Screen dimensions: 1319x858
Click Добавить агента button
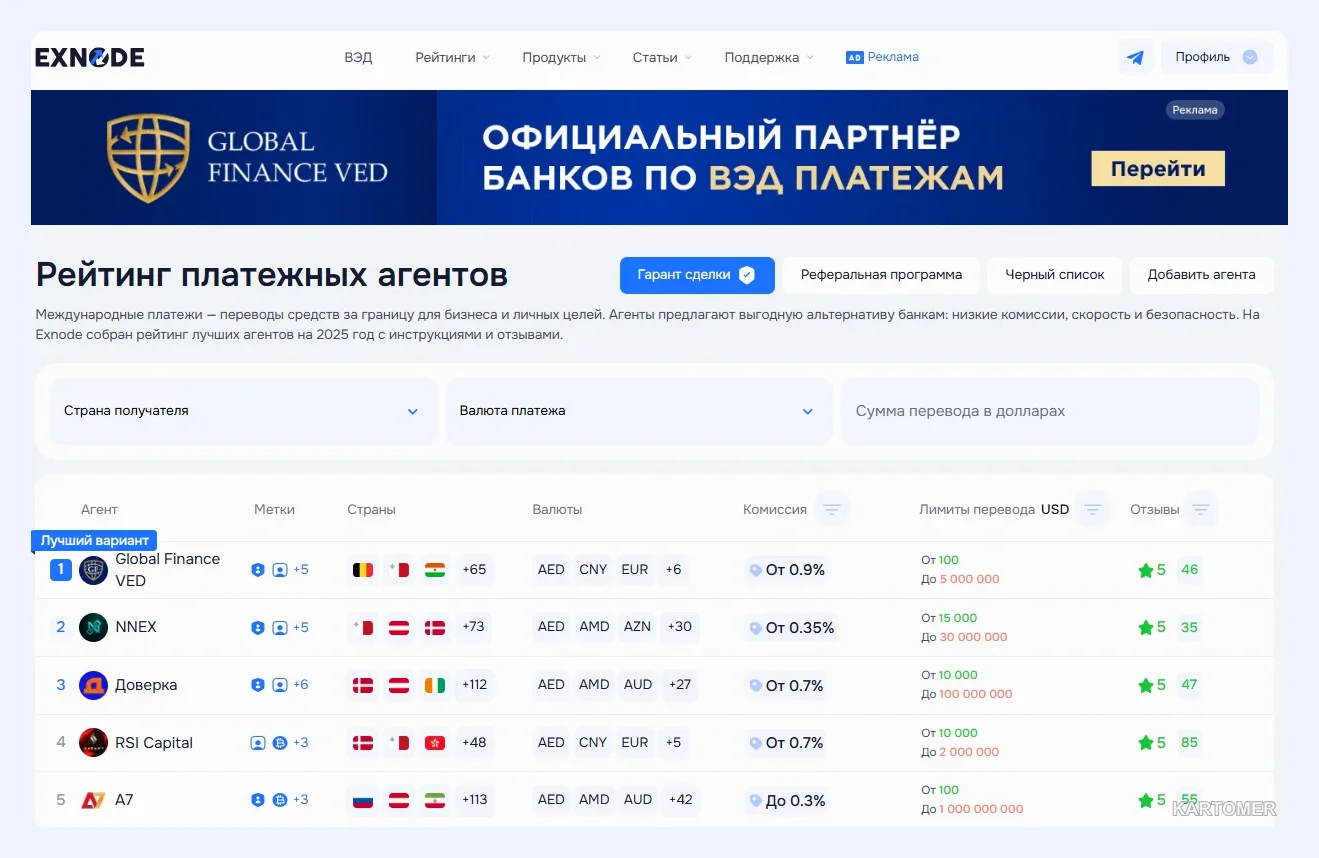tap(1201, 275)
